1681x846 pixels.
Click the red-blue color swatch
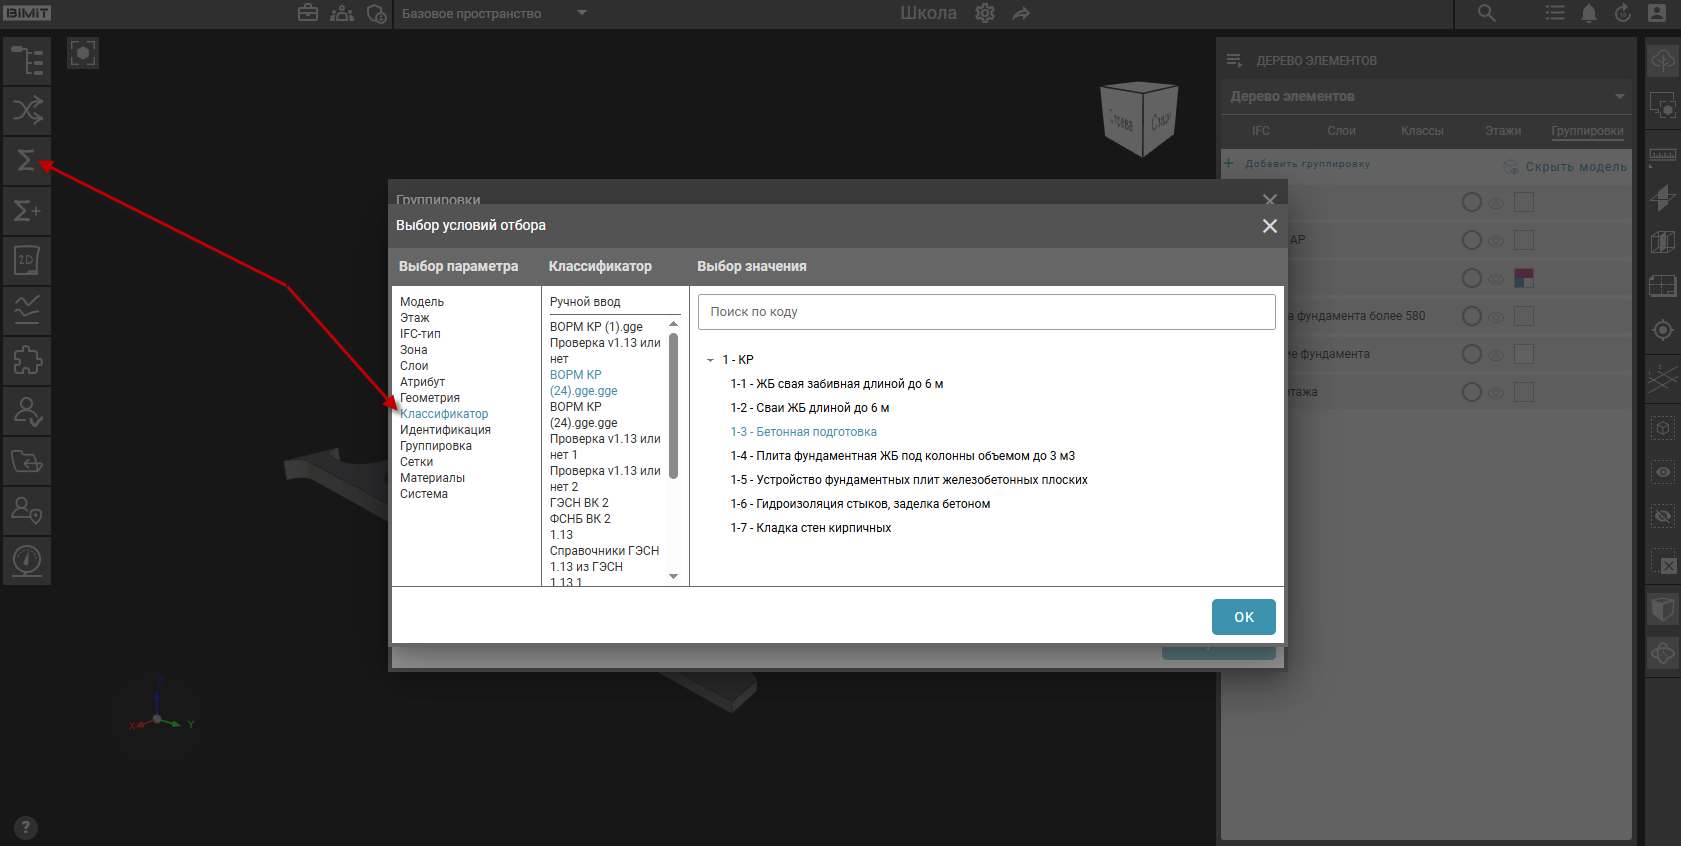pyautogui.click(x=1523, y=278)
